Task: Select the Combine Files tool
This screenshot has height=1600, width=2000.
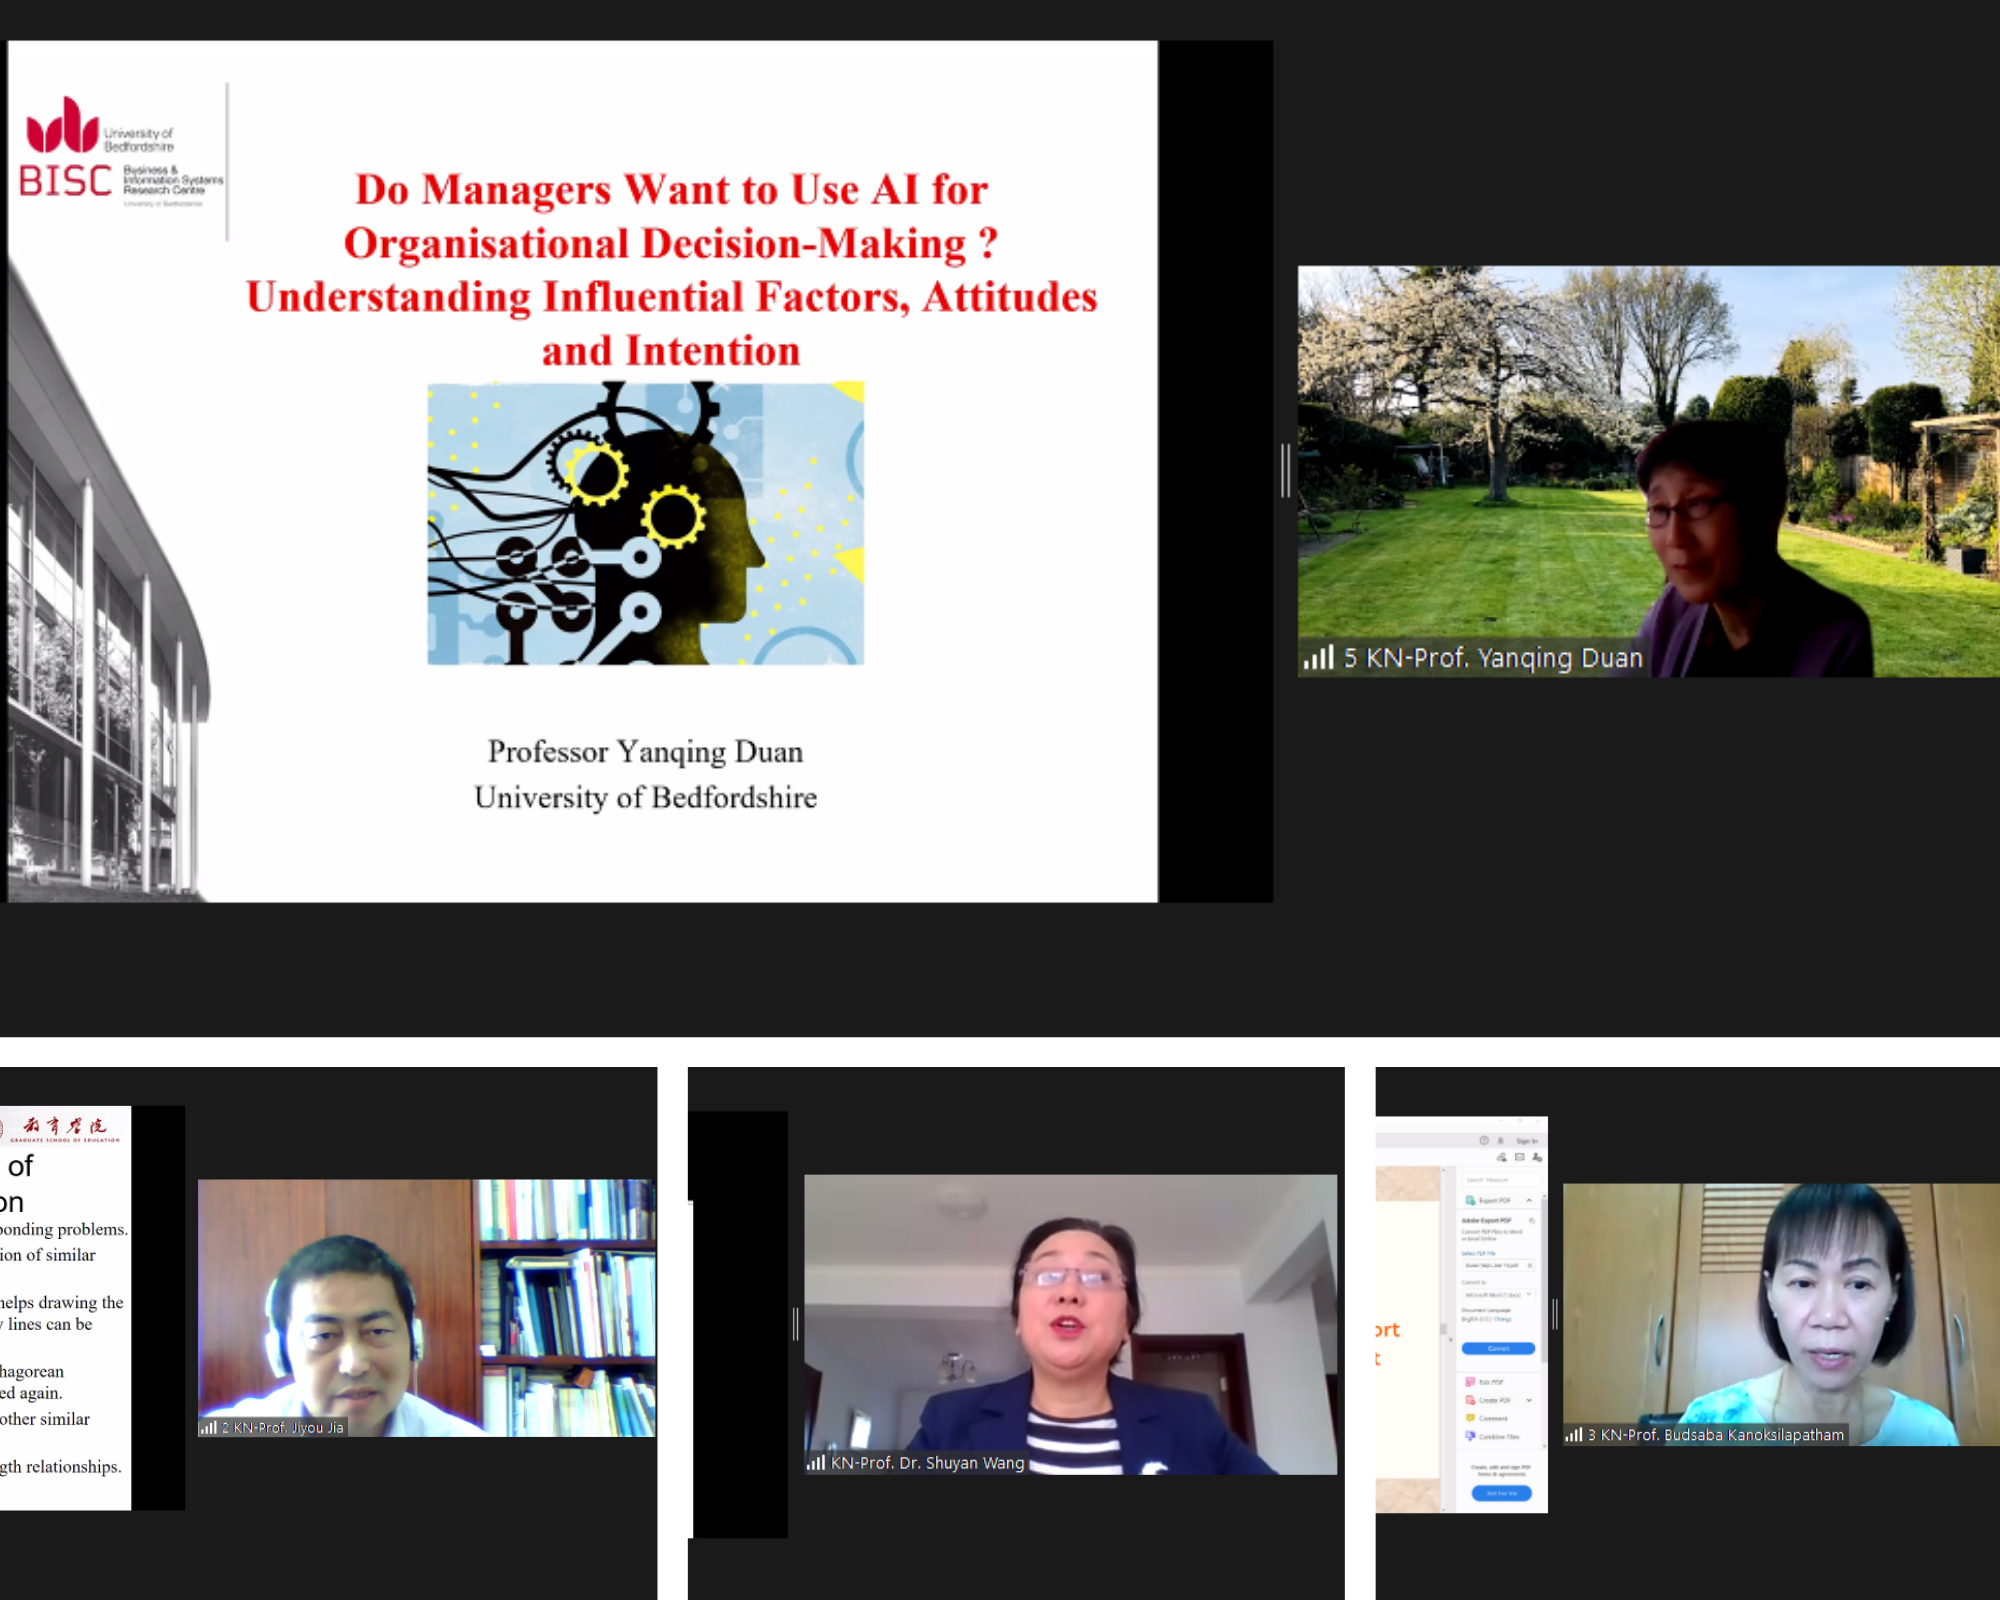Action: pyautogui.click(x=1498, y=1436)
